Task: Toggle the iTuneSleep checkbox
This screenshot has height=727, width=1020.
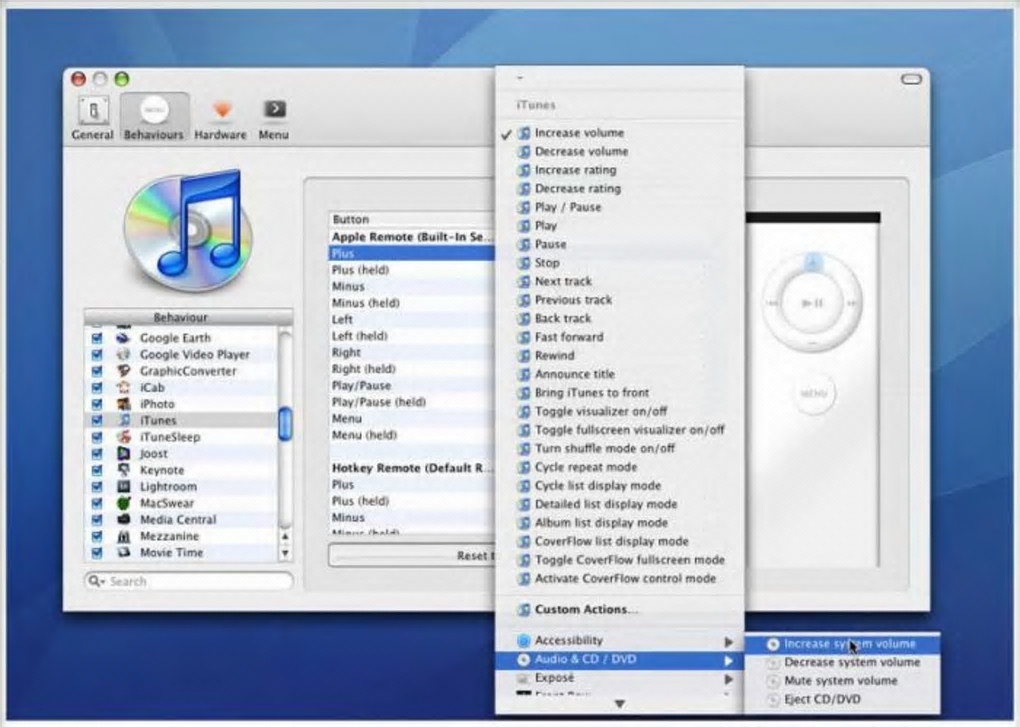Action: [x=97, y=437]
